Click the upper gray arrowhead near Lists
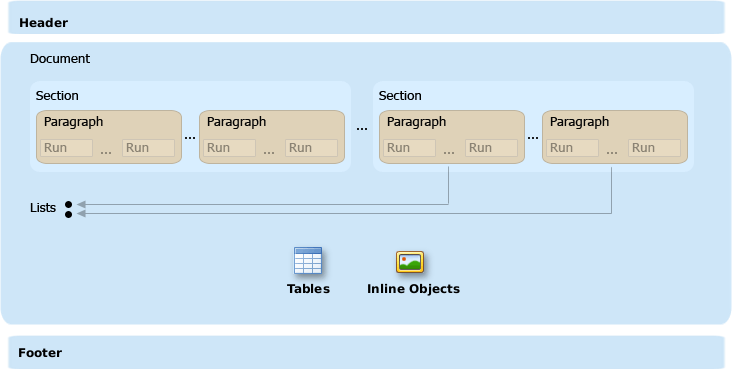 click(x=82, y=205)
